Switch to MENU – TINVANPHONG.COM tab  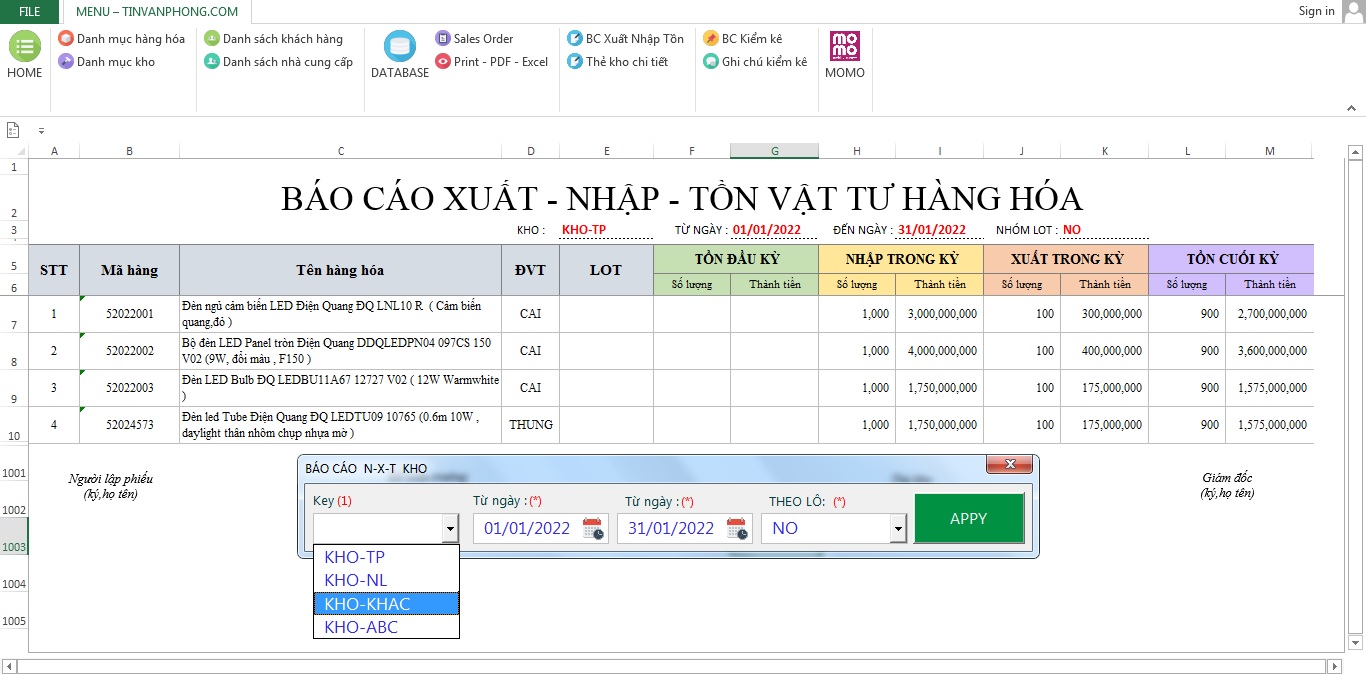point(157,12)
